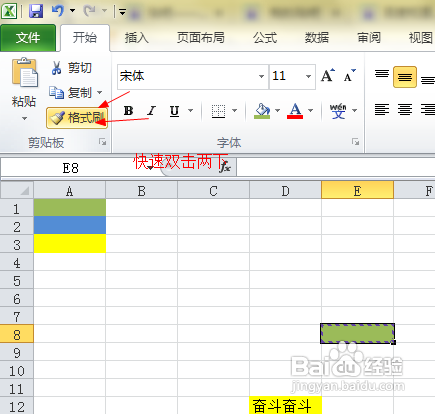Toggle Italic formatting

pos(152,110)
